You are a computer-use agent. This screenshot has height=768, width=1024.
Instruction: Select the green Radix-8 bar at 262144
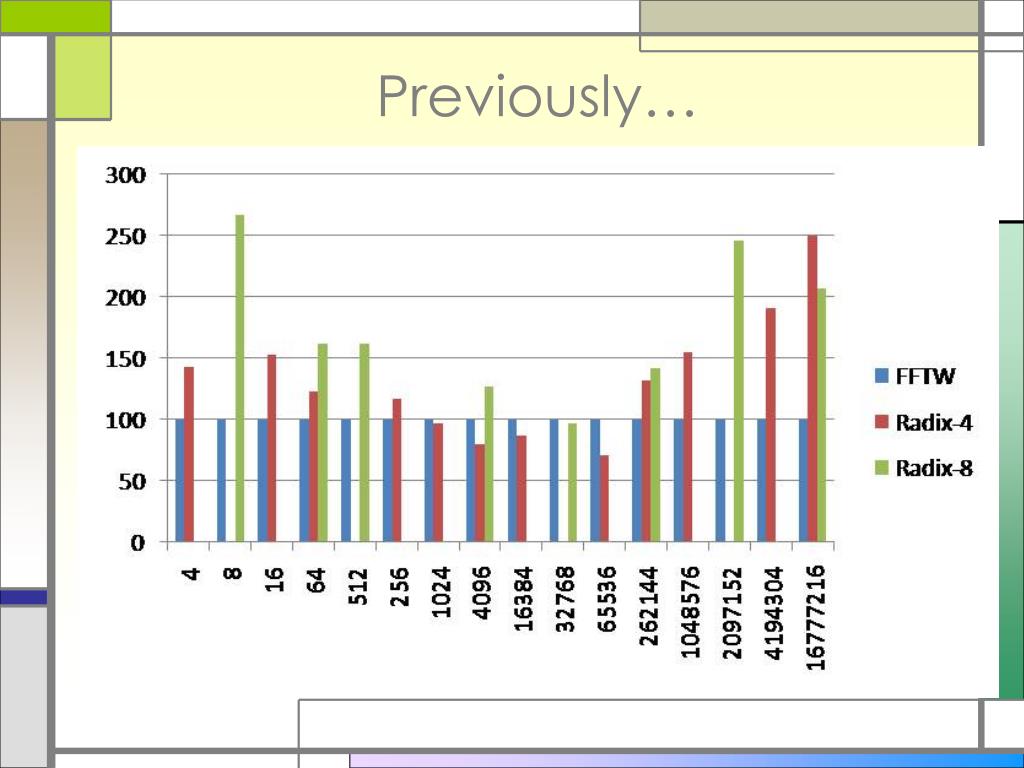pyautogui.click(x=656, y=455)
